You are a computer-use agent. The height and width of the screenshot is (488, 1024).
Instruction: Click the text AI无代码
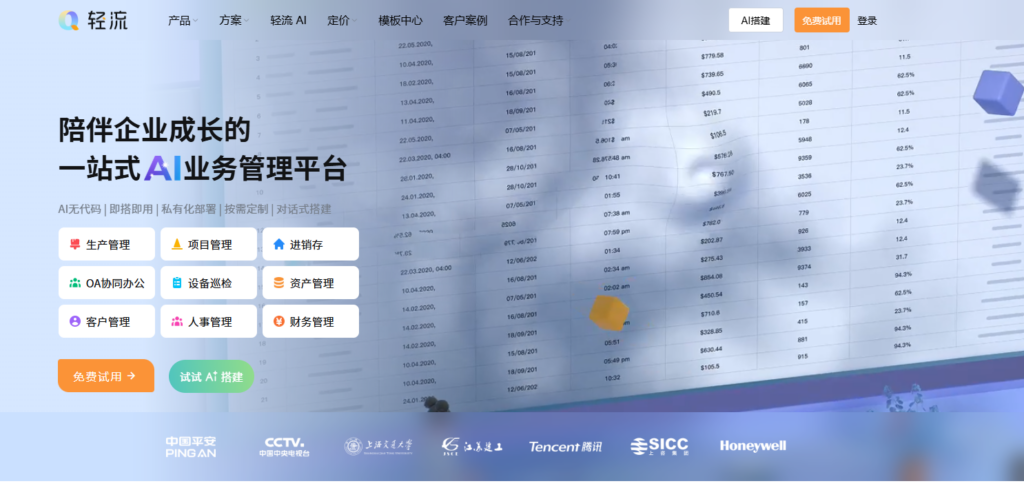click(x=80, y=209)
